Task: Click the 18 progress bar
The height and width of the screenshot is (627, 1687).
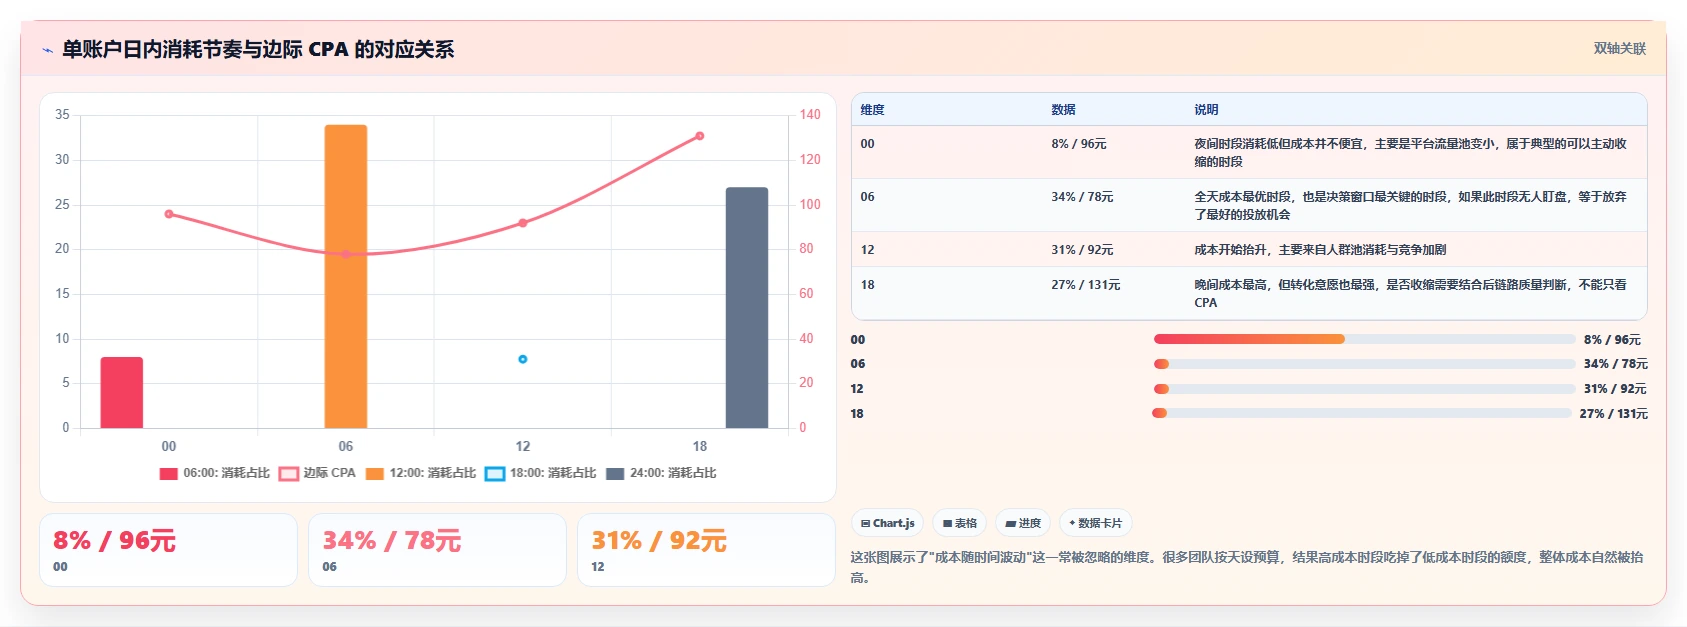Action: [x=1362, y=413]
